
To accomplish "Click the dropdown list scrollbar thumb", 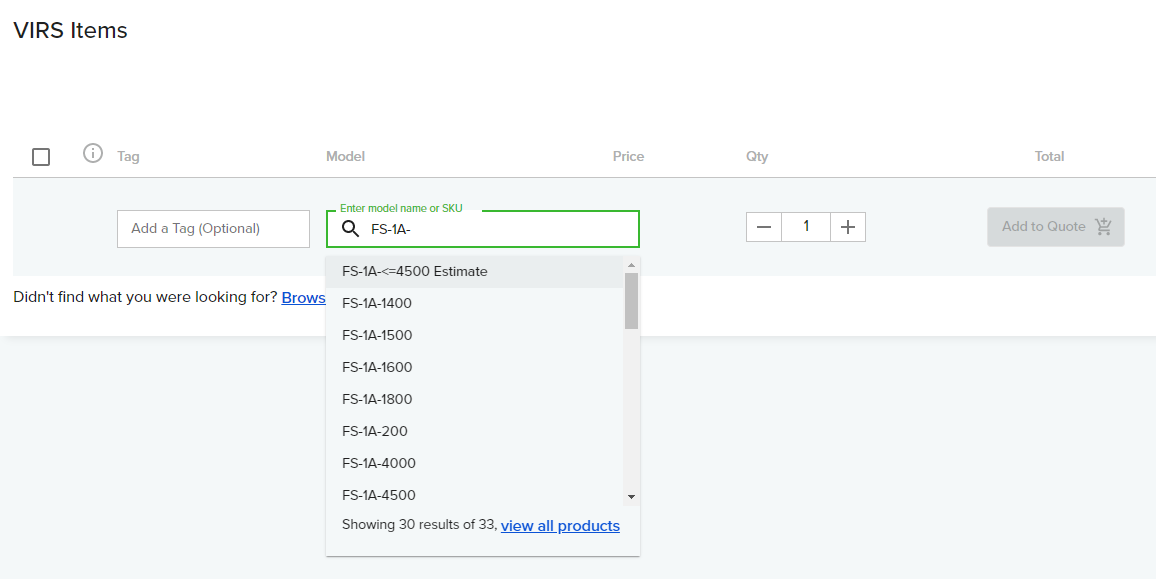I will coord(631,300).
